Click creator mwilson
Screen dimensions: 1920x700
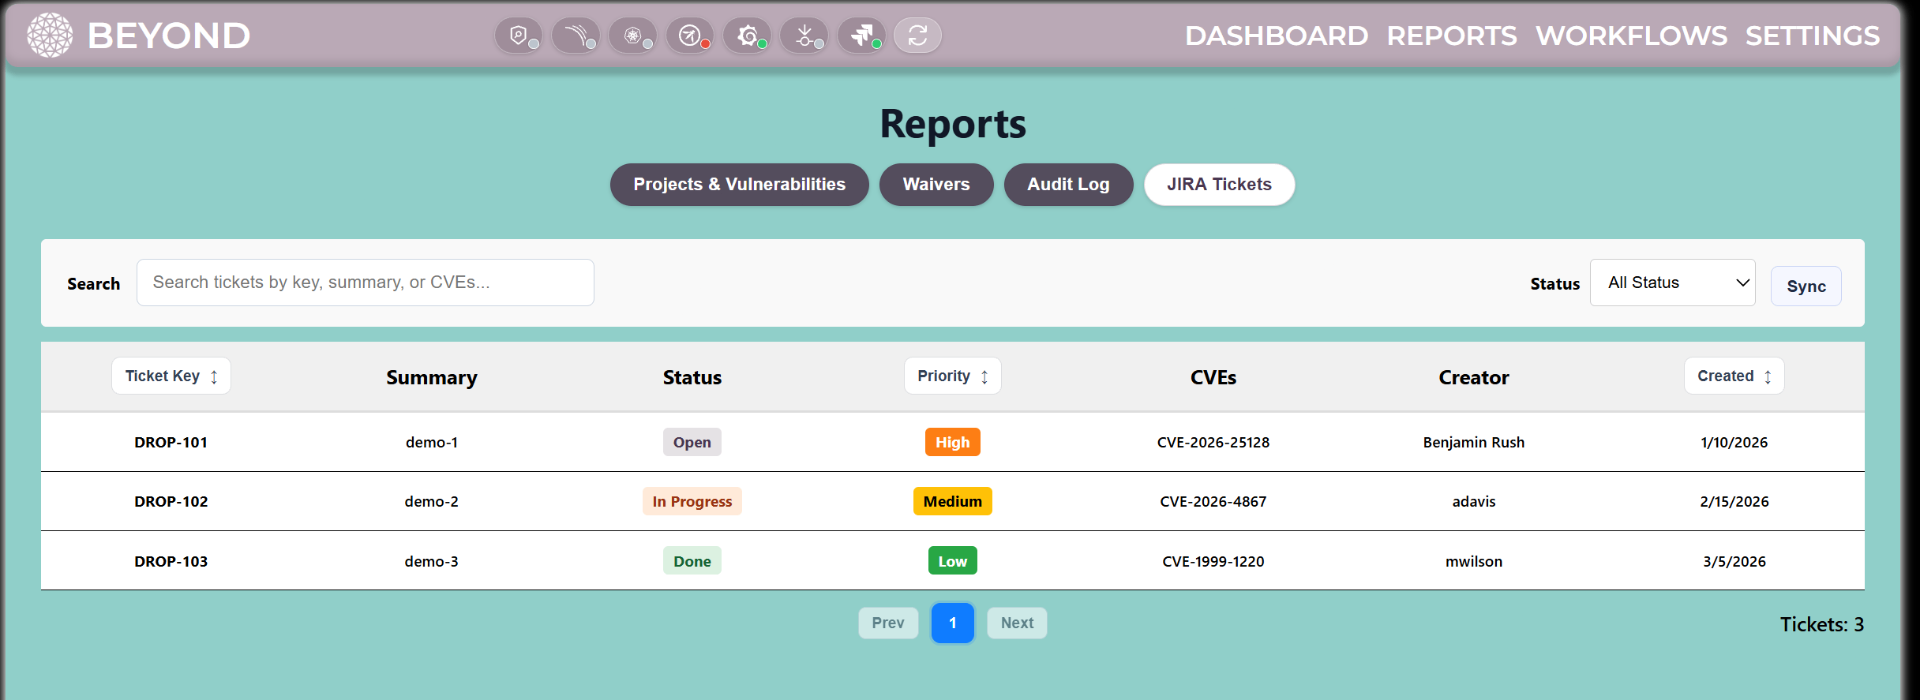coord(1474,562)
